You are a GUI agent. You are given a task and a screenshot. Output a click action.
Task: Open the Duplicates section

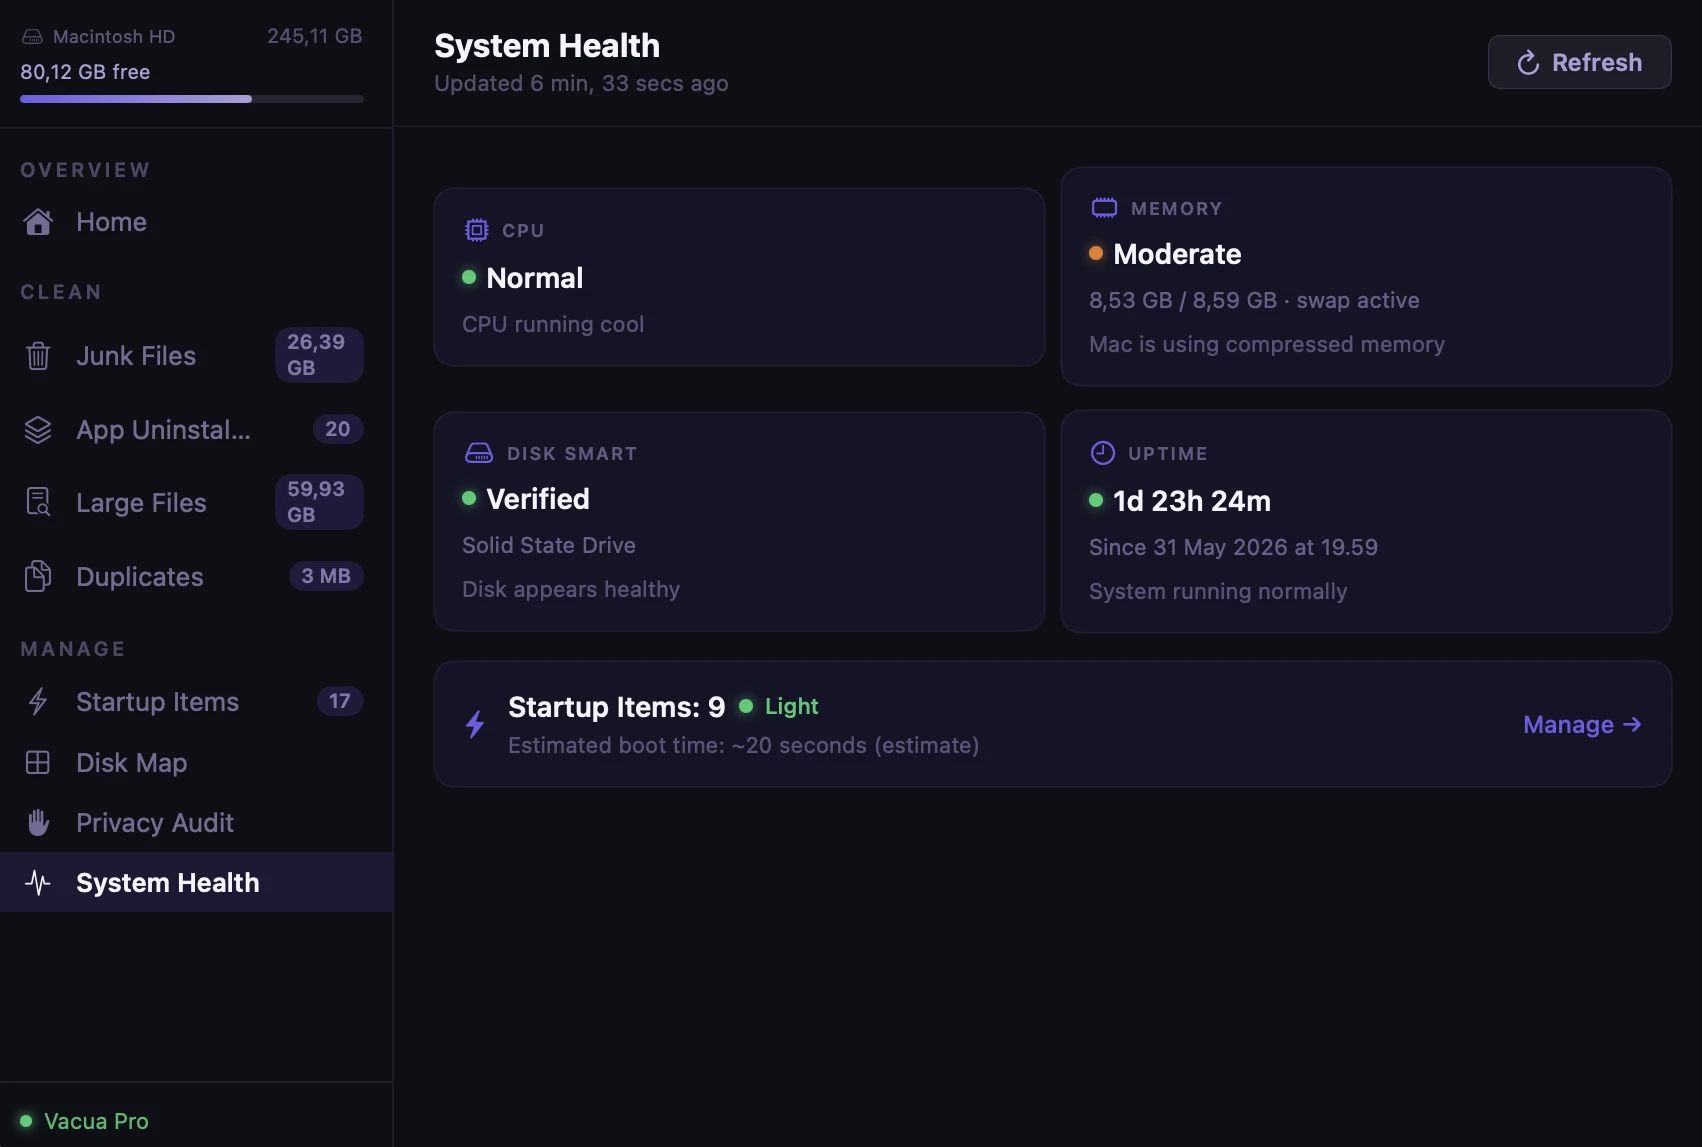196,576
